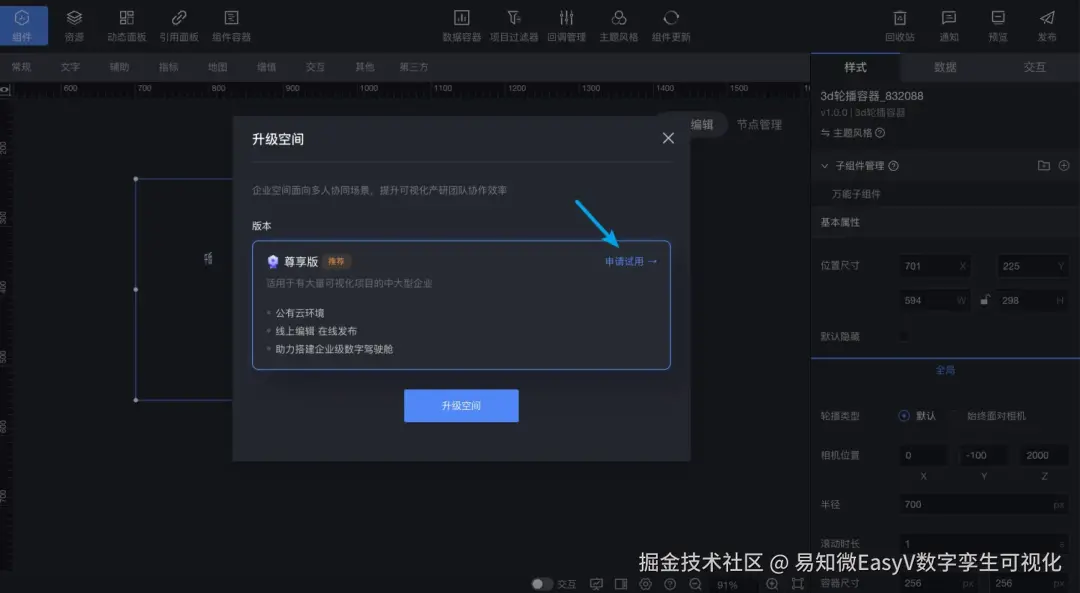Open the 主题风格 theme style tool
Screen dimensions: 1080x593
619,25
